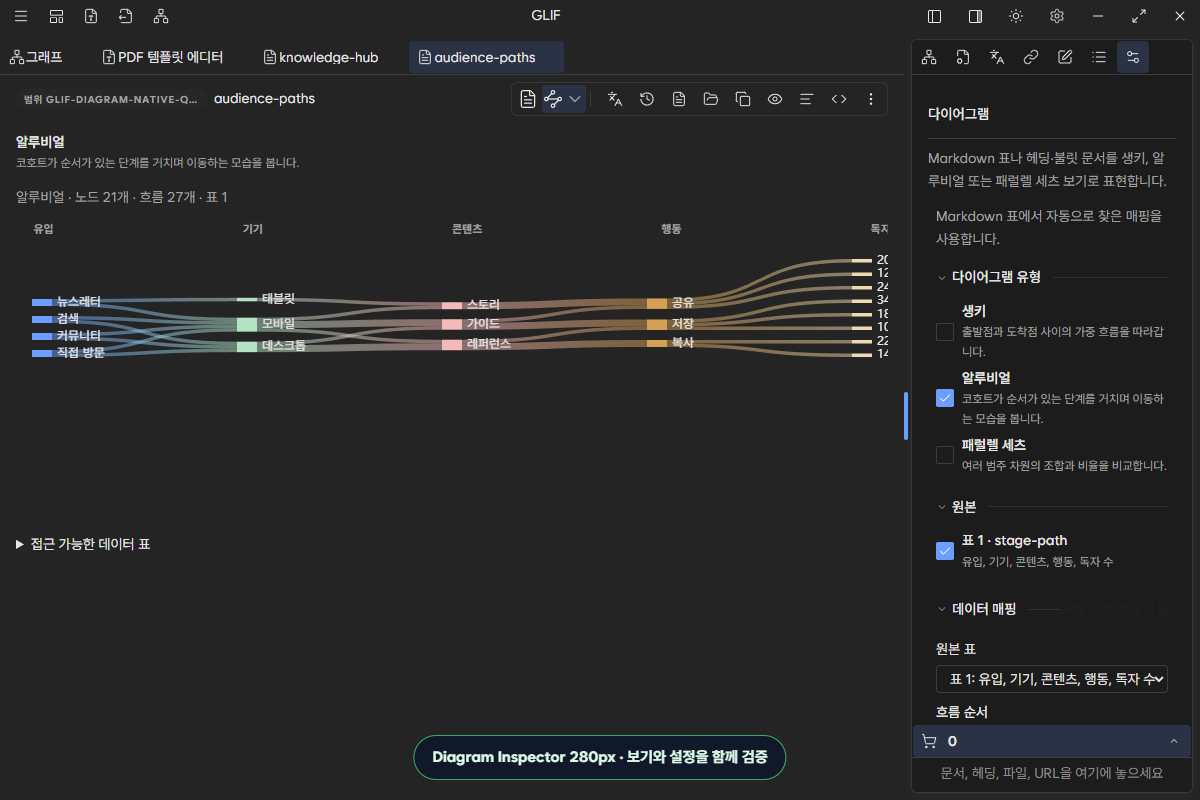Open the edit note tab in right panel
Viewport: 1200px width, 800px height.
pyautogui.click(x=1065, y=57)
